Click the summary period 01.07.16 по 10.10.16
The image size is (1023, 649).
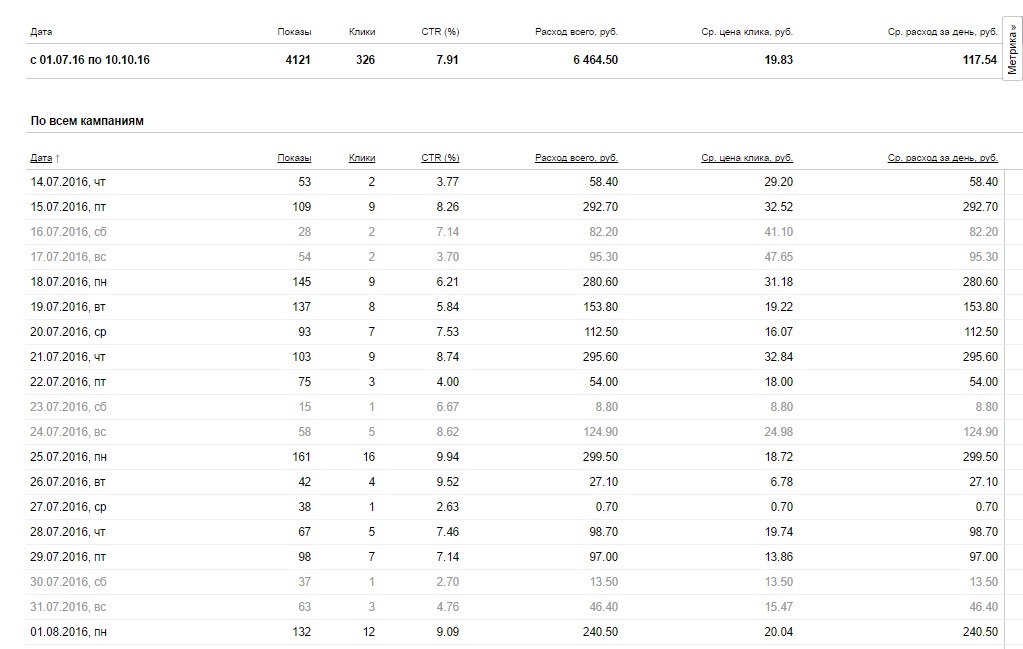[90, 60]
